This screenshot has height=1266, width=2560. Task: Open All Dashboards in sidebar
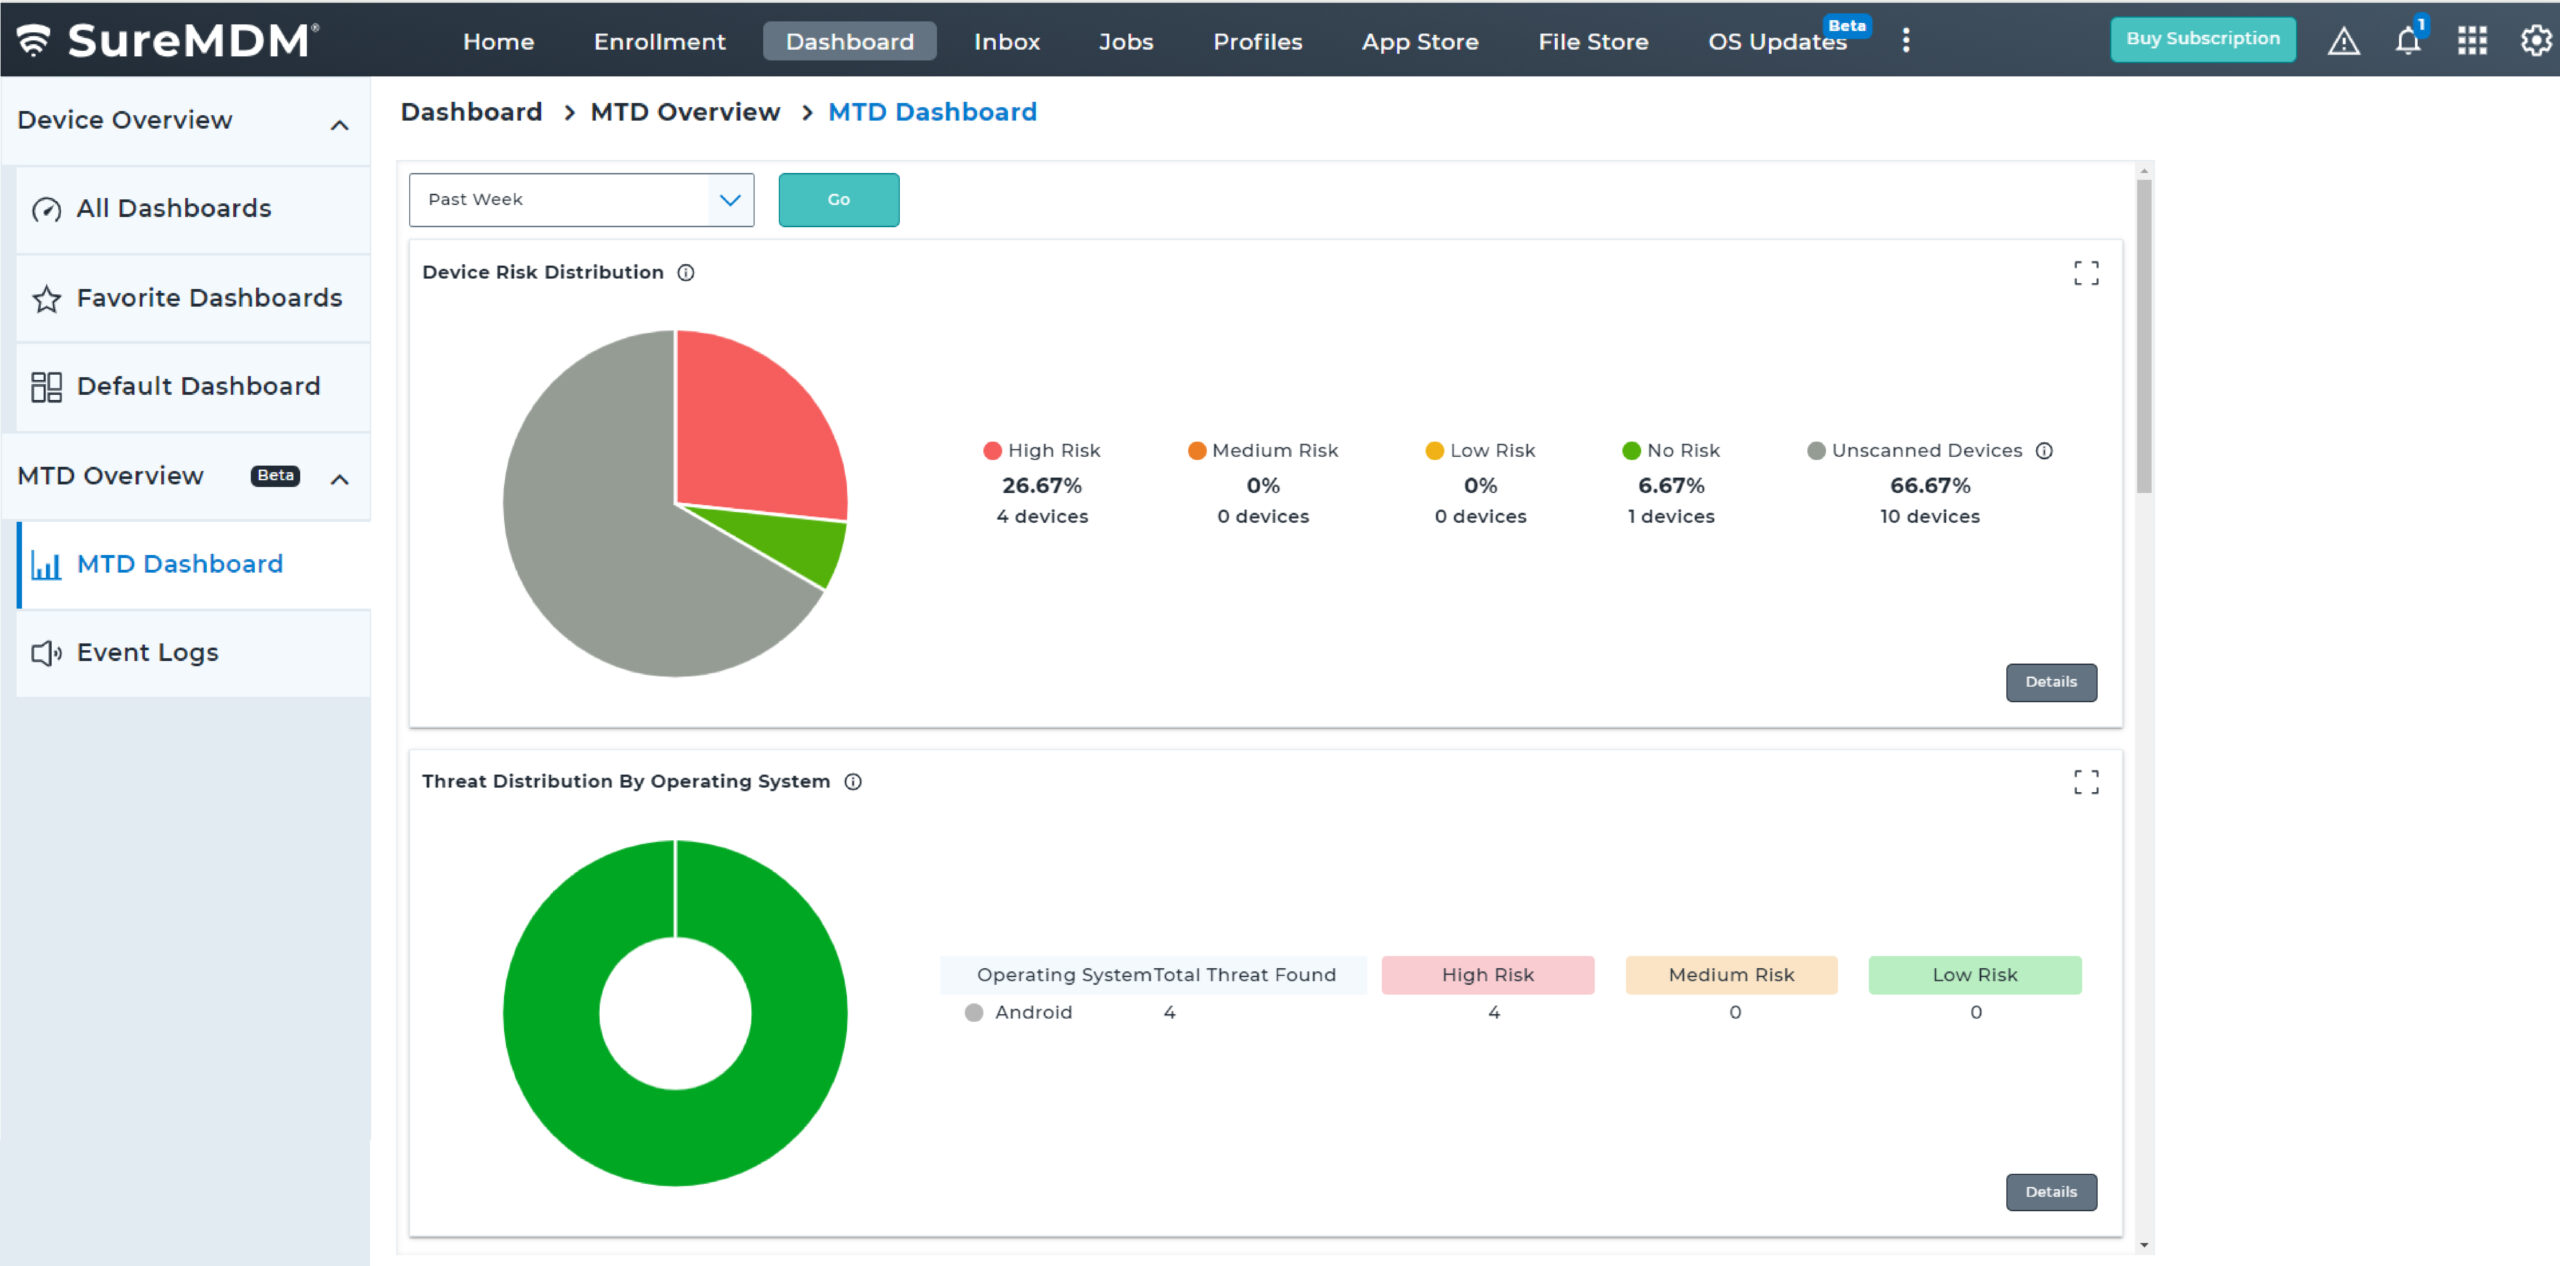point(194,209)
